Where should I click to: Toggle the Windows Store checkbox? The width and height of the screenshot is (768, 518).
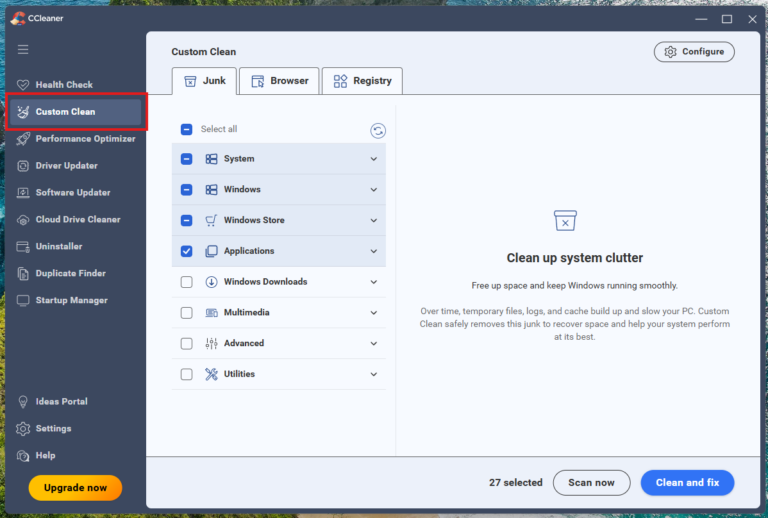(x=186, y=220)
